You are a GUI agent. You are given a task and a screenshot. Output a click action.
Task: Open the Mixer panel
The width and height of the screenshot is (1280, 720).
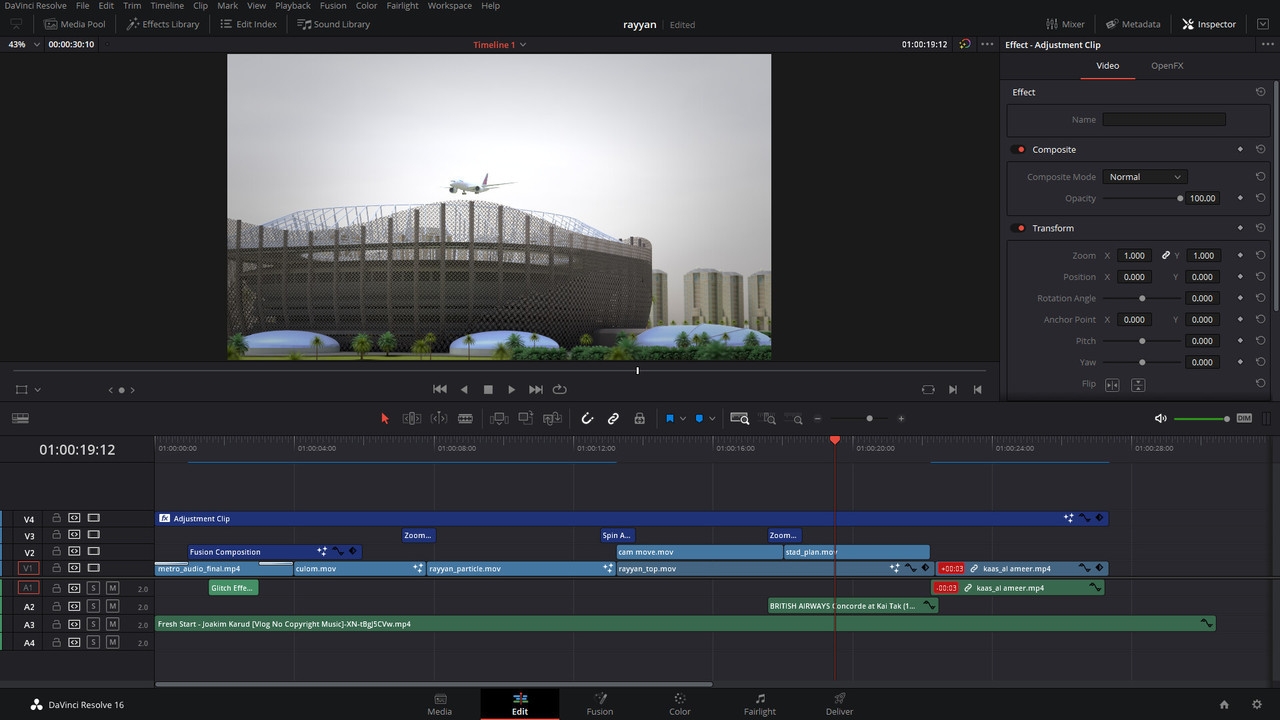[1065, 24]
